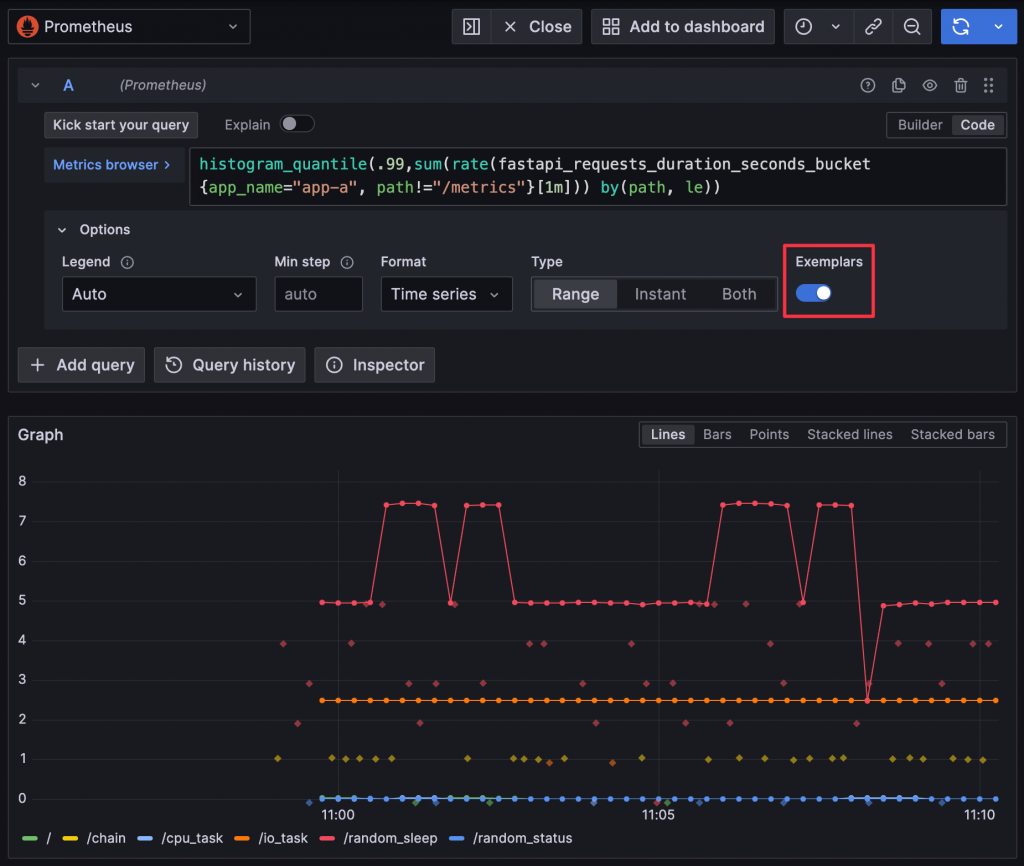Viewport: 1024px width, 866px height.
Task: Click Add query button
Action: click(82, 364)
